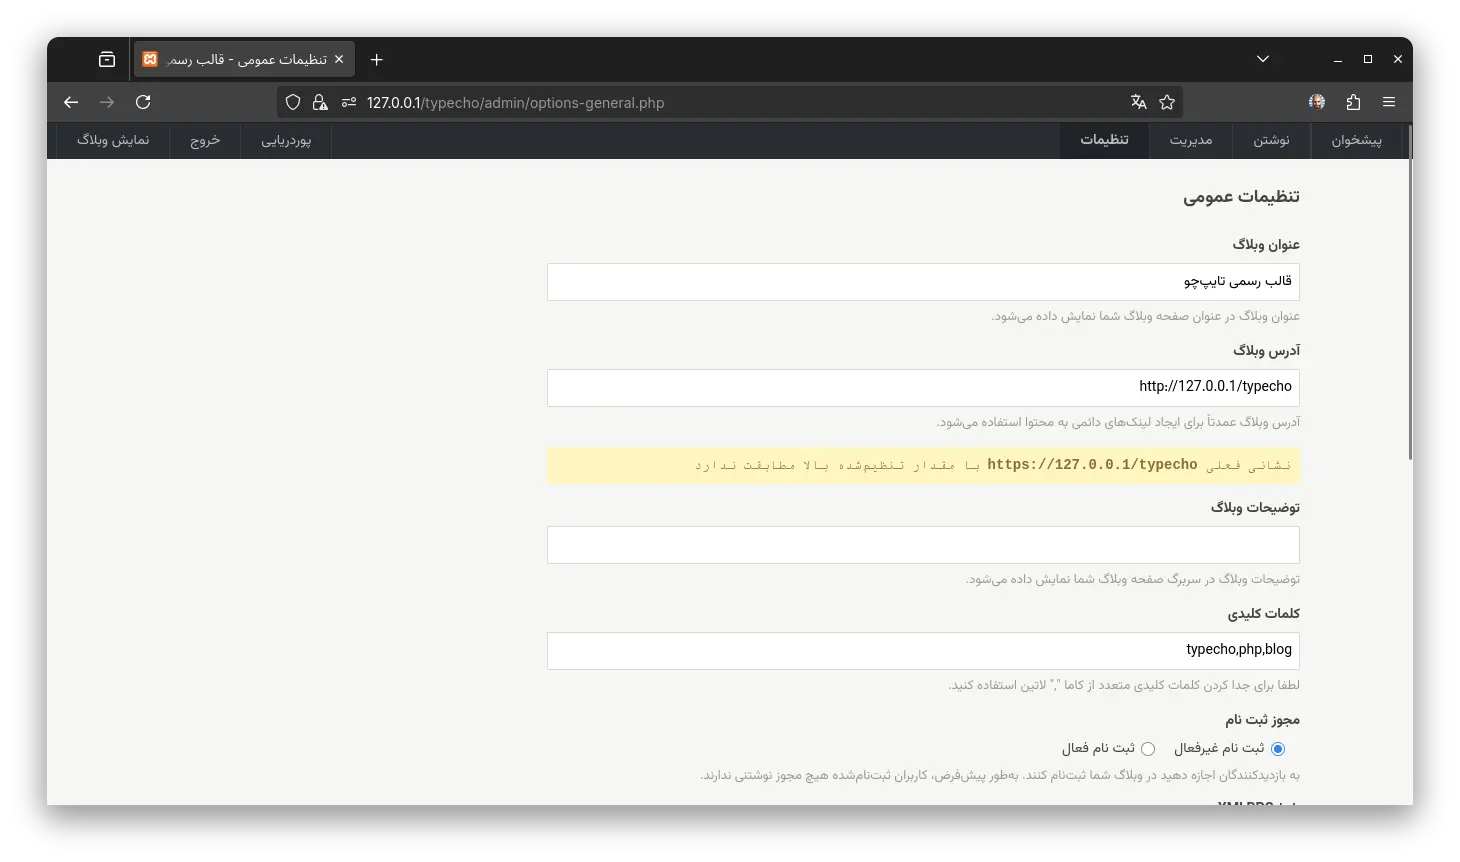
Task: Bookmark this page with the star icon
Action: (x=1166, y=102)
